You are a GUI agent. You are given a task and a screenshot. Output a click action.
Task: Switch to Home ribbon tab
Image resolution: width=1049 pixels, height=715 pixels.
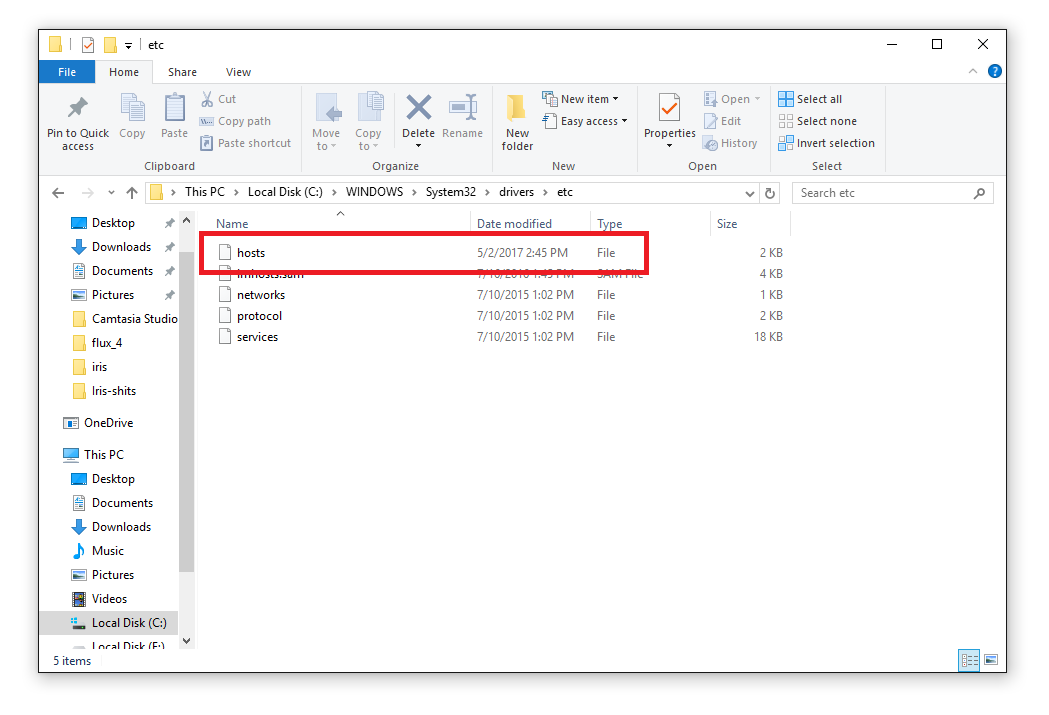(124, 72)
